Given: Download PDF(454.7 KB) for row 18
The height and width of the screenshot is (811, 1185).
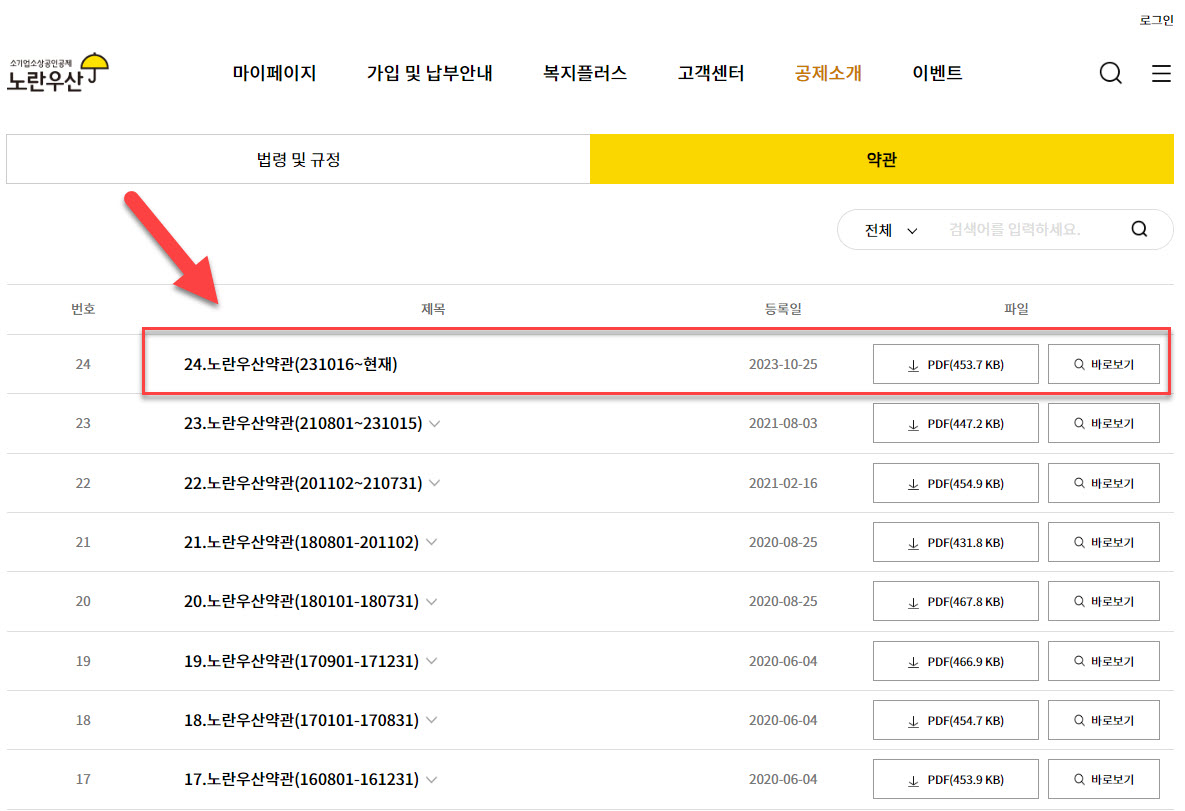Looking at the screenshot, I should (x=955, y=720).
